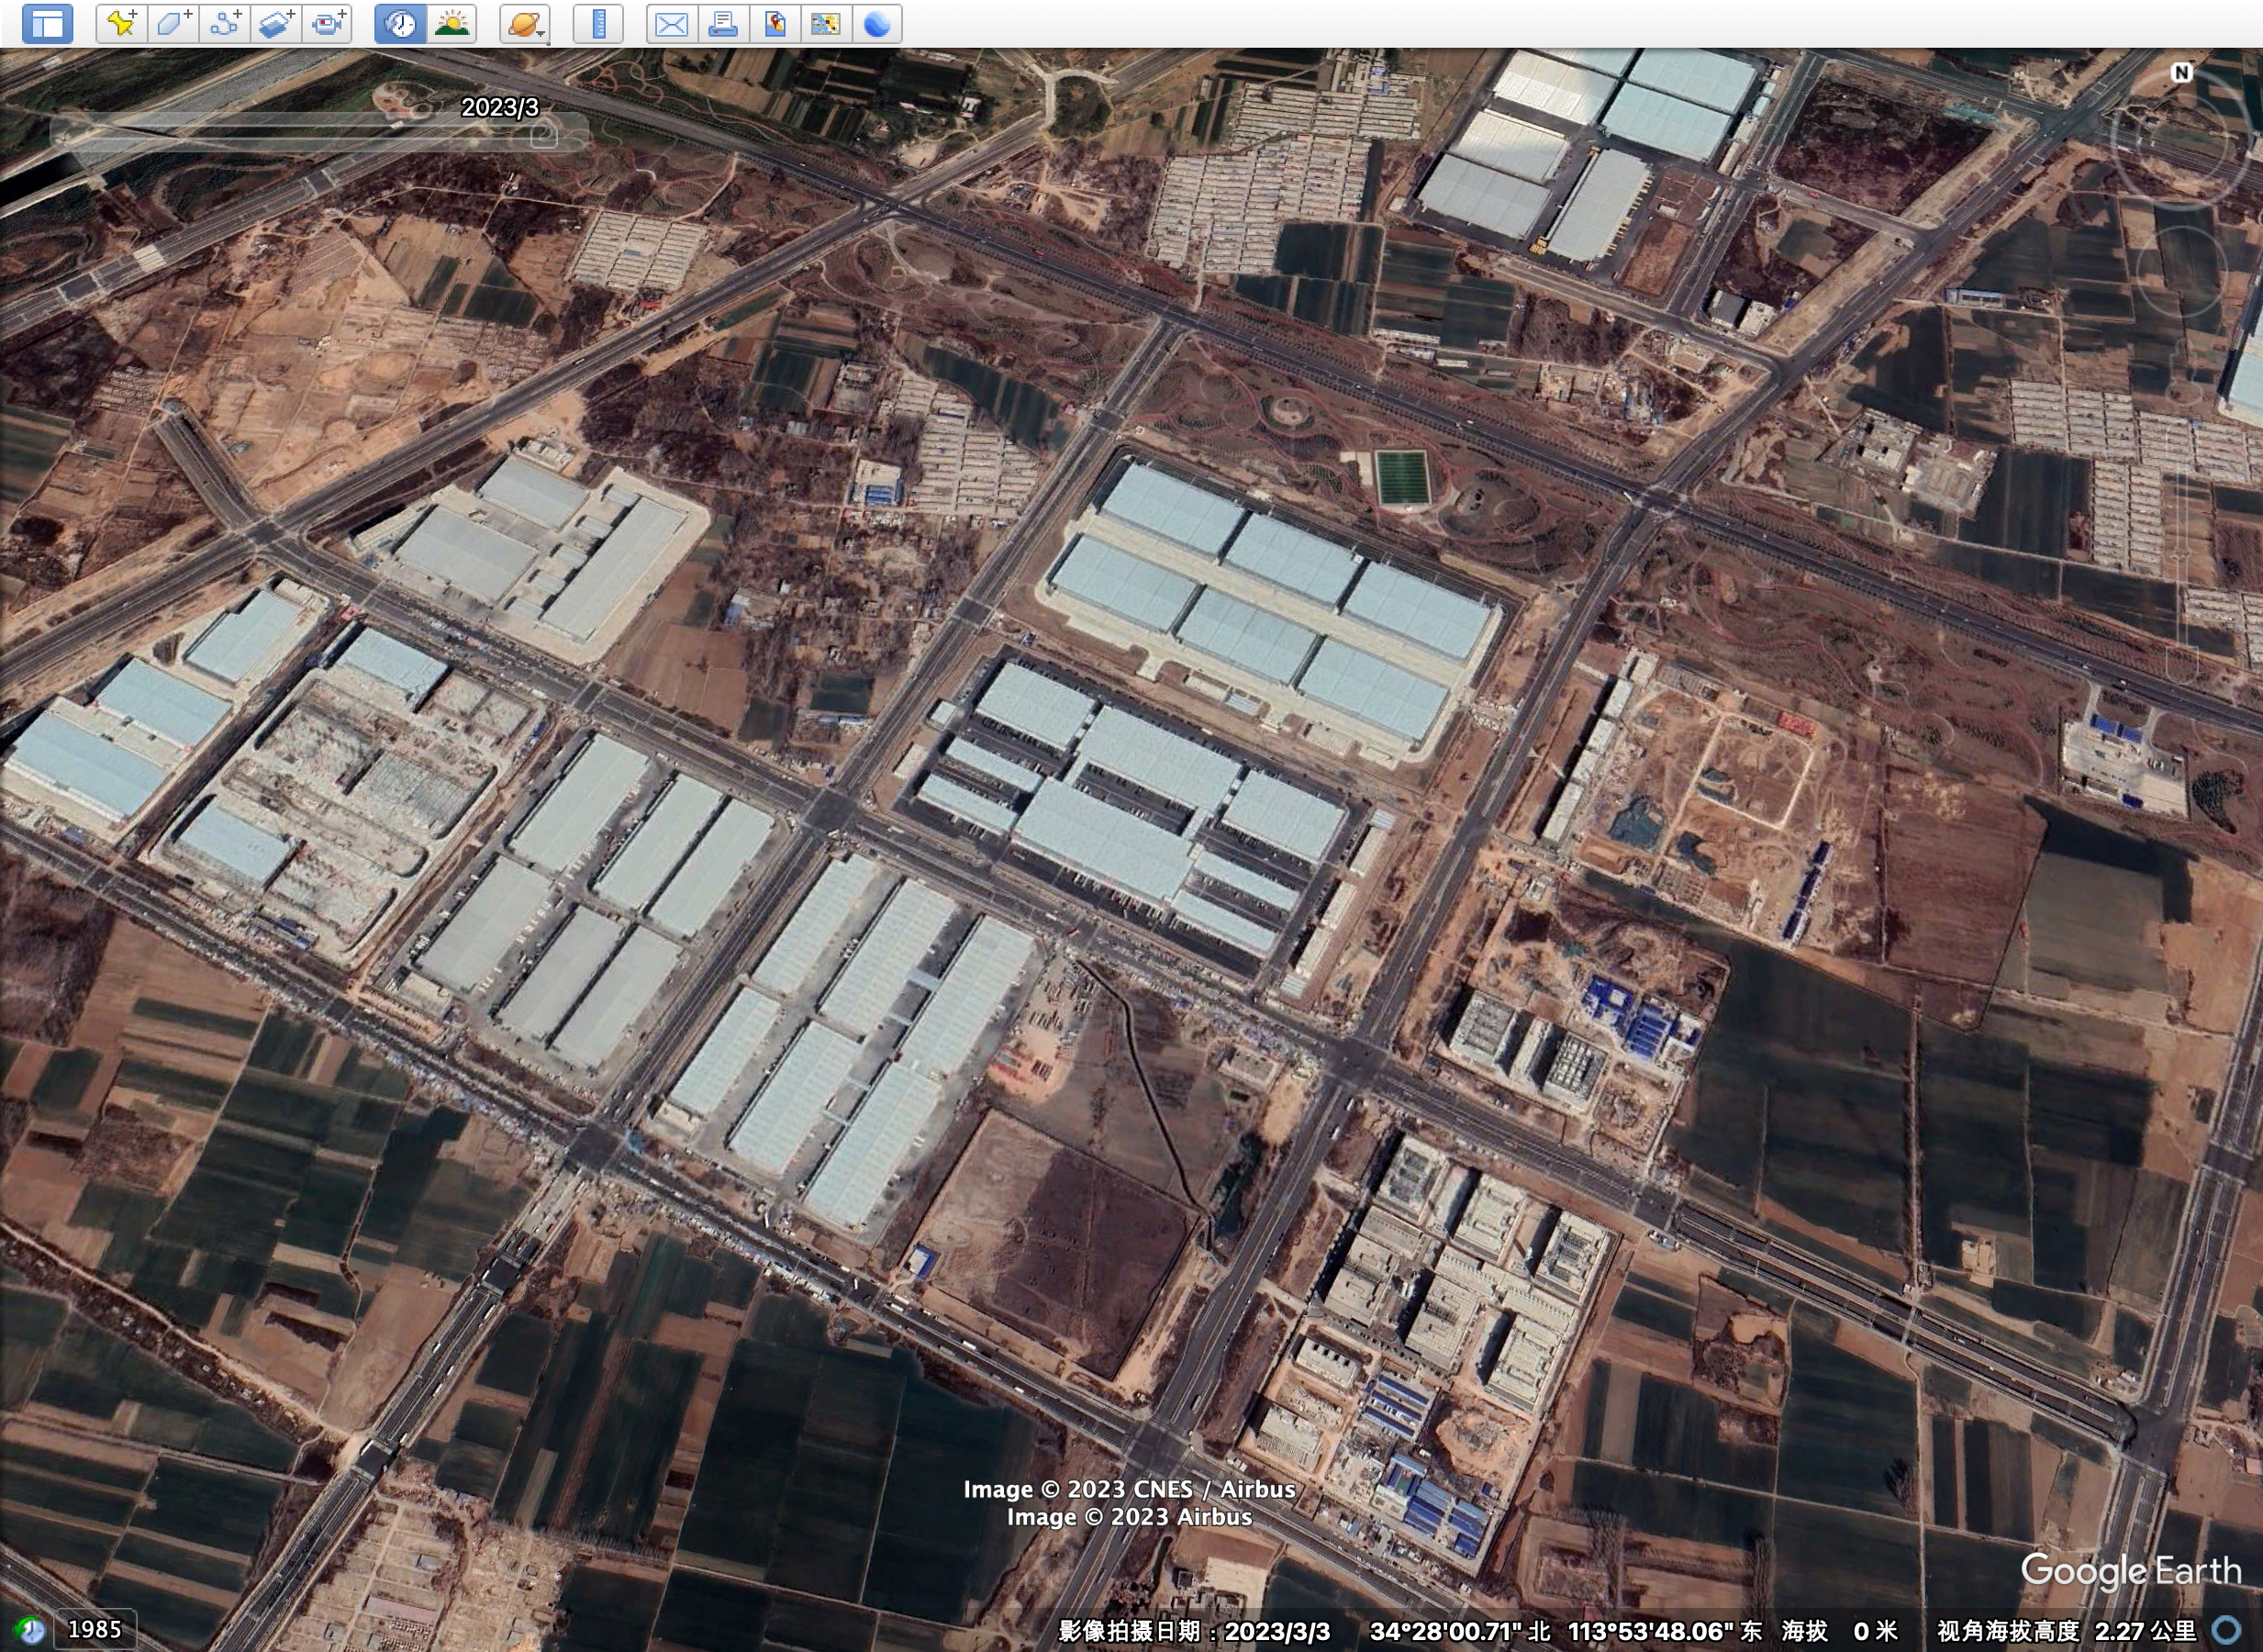This screenshot has height=1652, width=2263.
Task: Show the ruler measuring tool
Action: tap(599, 24)
